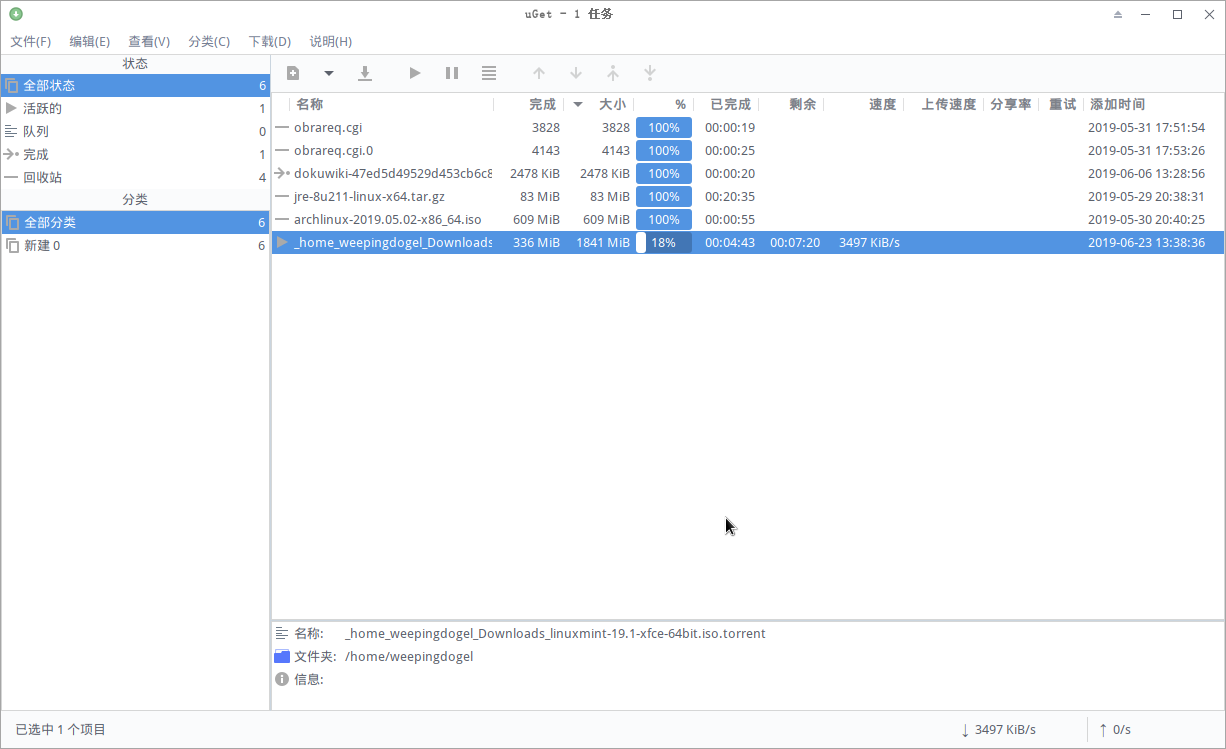
Task: Move selected task to bottom of queue
Action: tap(650, 72)
